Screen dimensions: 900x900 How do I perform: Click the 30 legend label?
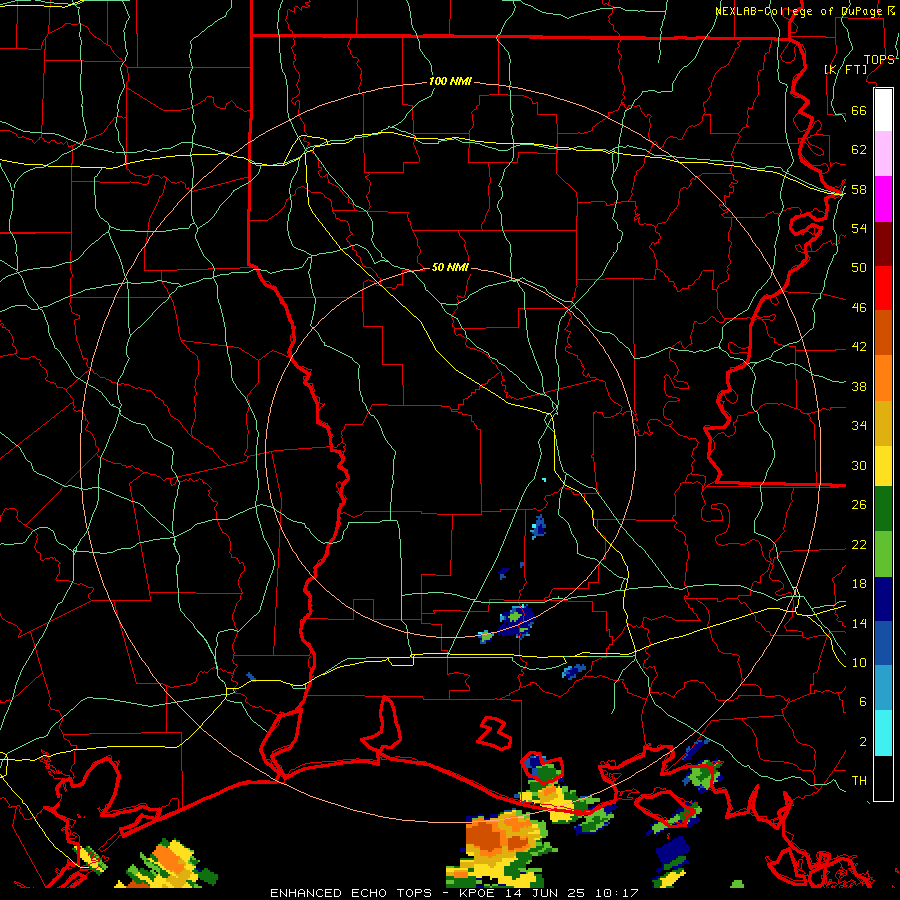(x=859, y=465)
